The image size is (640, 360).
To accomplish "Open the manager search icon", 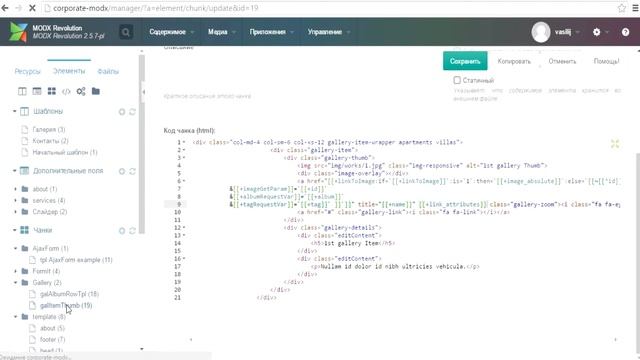I will [x=126, y=32].
